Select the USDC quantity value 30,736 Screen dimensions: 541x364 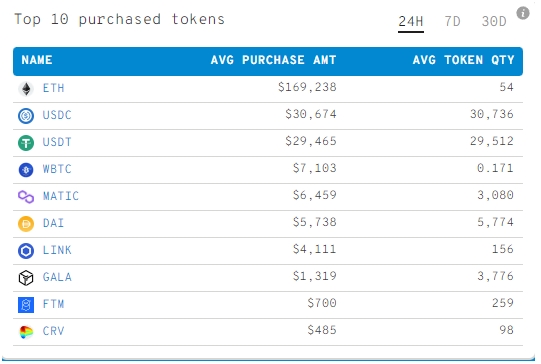492,114
